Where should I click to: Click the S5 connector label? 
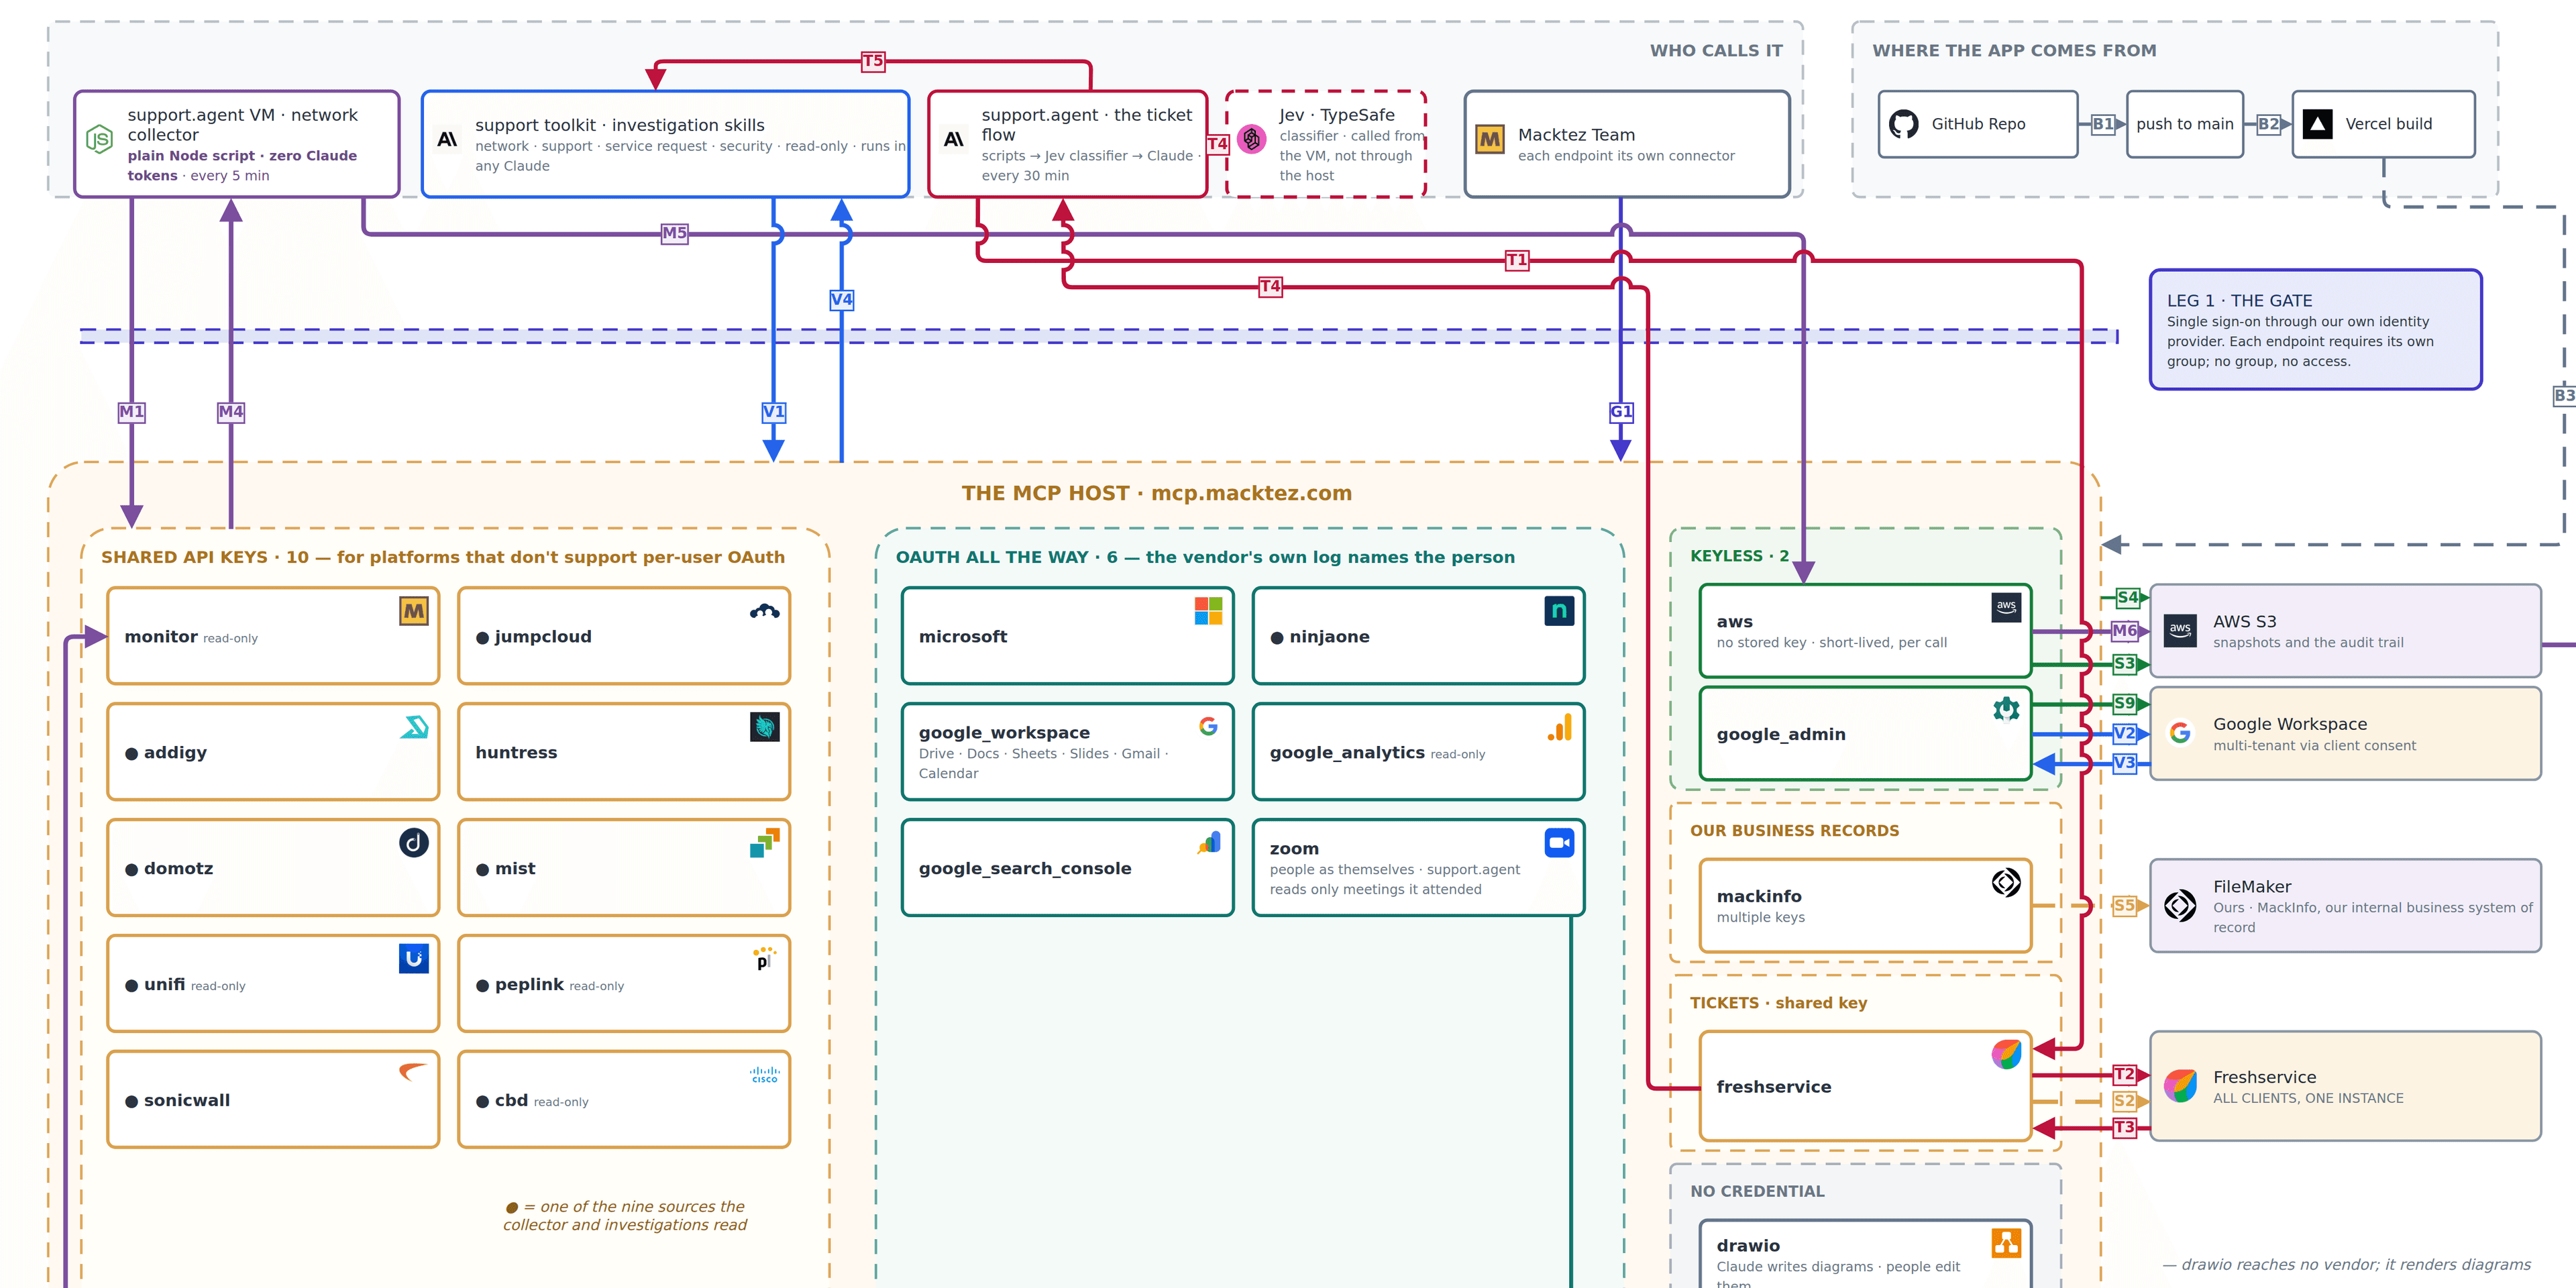2125,906
